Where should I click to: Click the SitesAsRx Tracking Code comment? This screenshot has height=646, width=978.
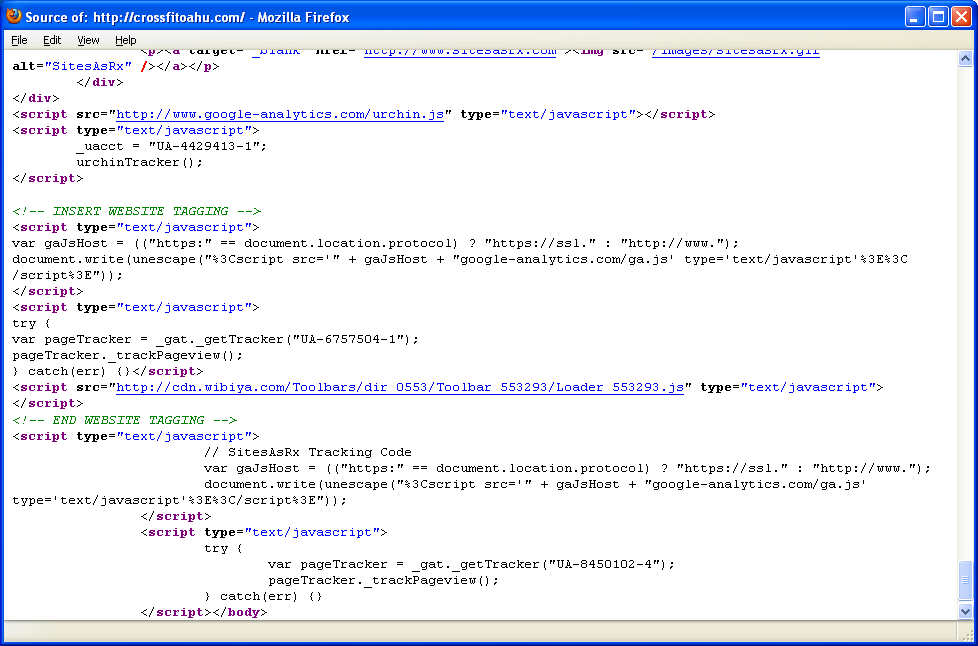307,452
